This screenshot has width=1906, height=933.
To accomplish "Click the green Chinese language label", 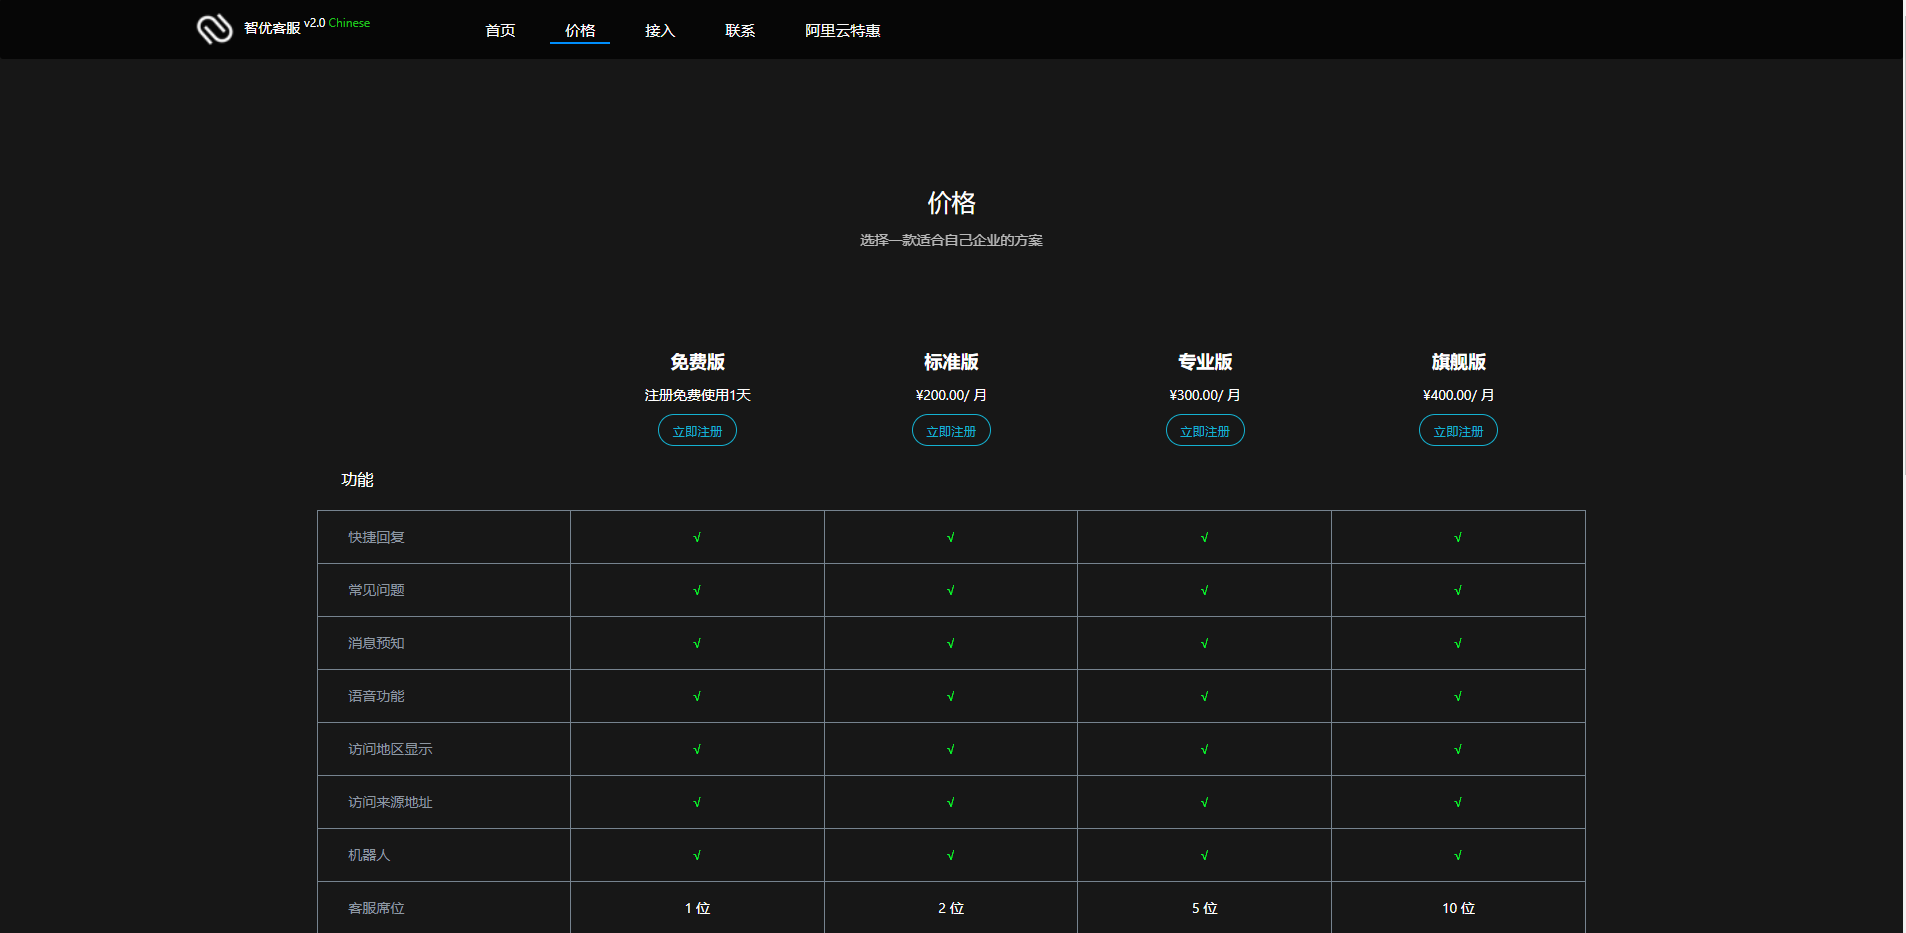I will 349,23.
